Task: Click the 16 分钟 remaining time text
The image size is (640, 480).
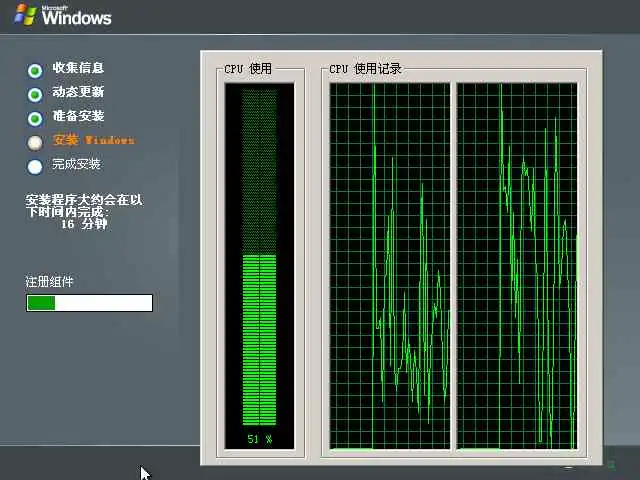Action: click(84, 224)
